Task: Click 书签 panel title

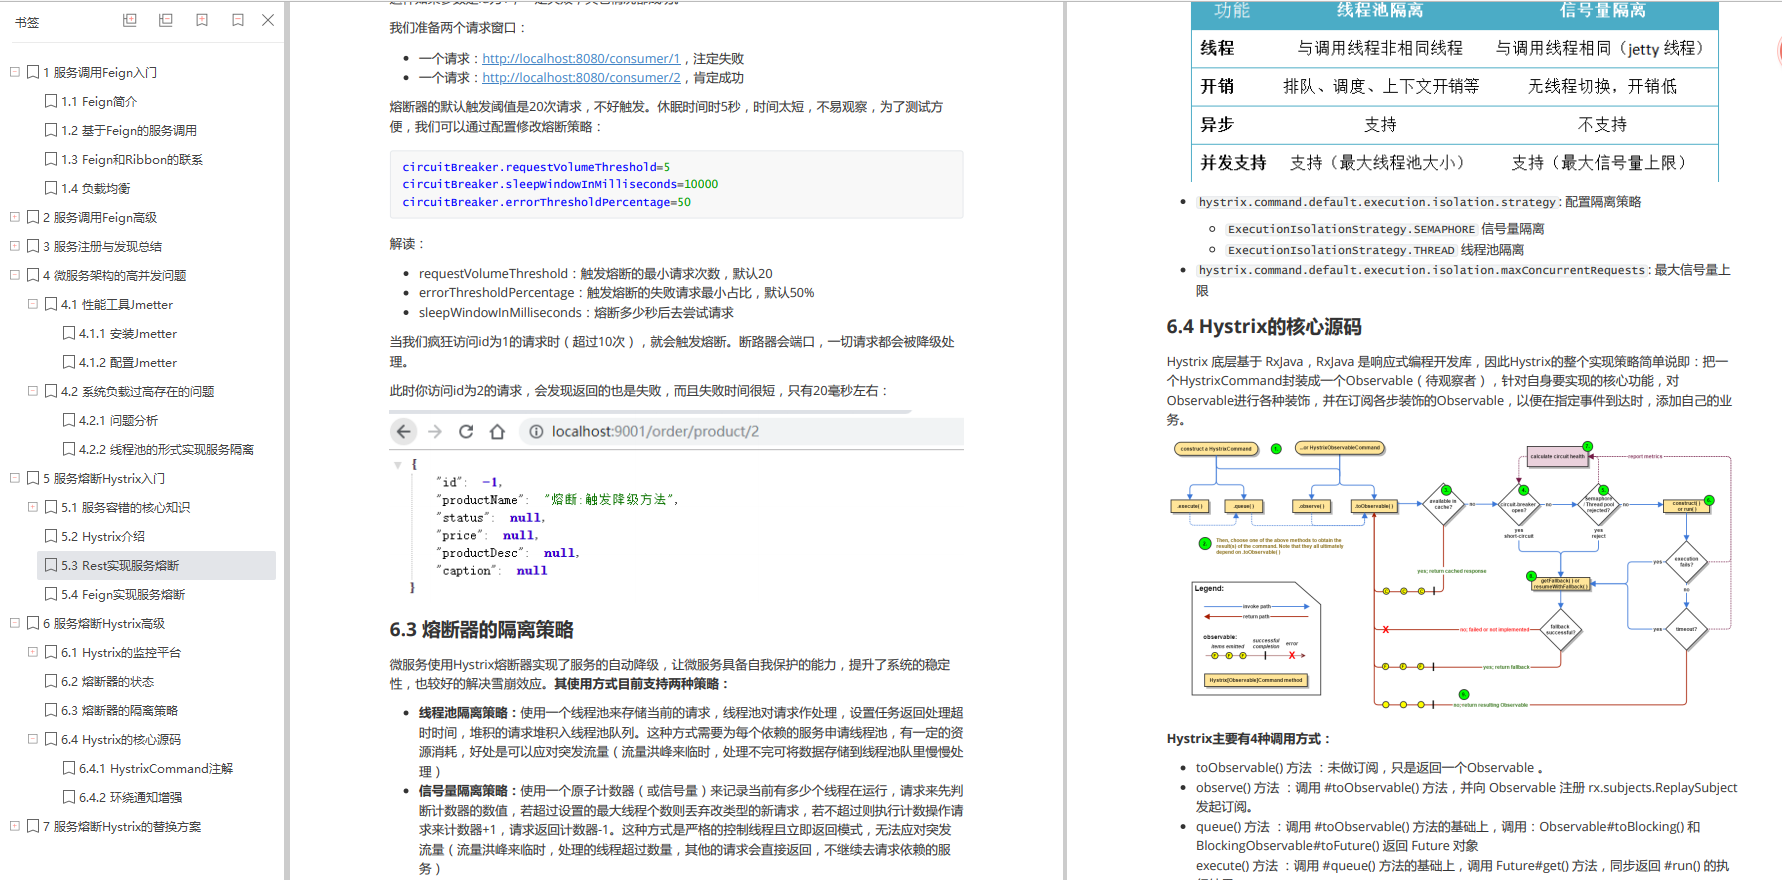Action: point(27,22)
